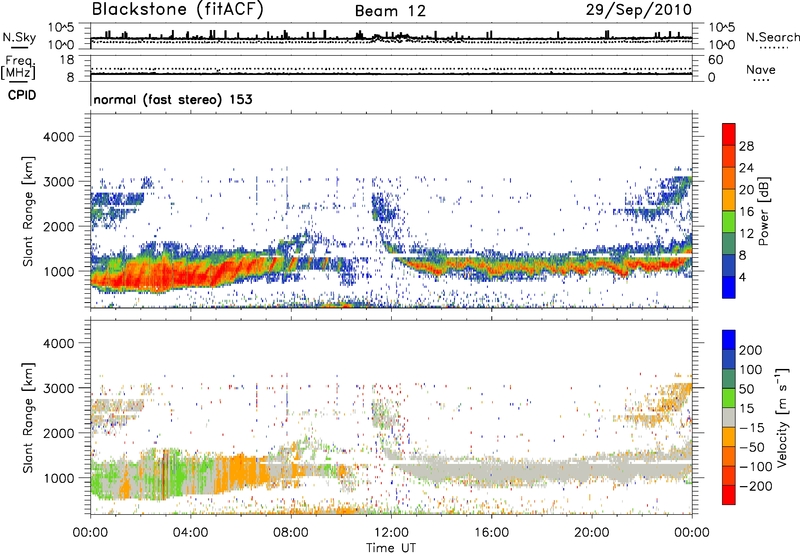This screenshot has width=800, height=554.
Task: Select the bright blue top Velocity swatch
Action: 729,340
